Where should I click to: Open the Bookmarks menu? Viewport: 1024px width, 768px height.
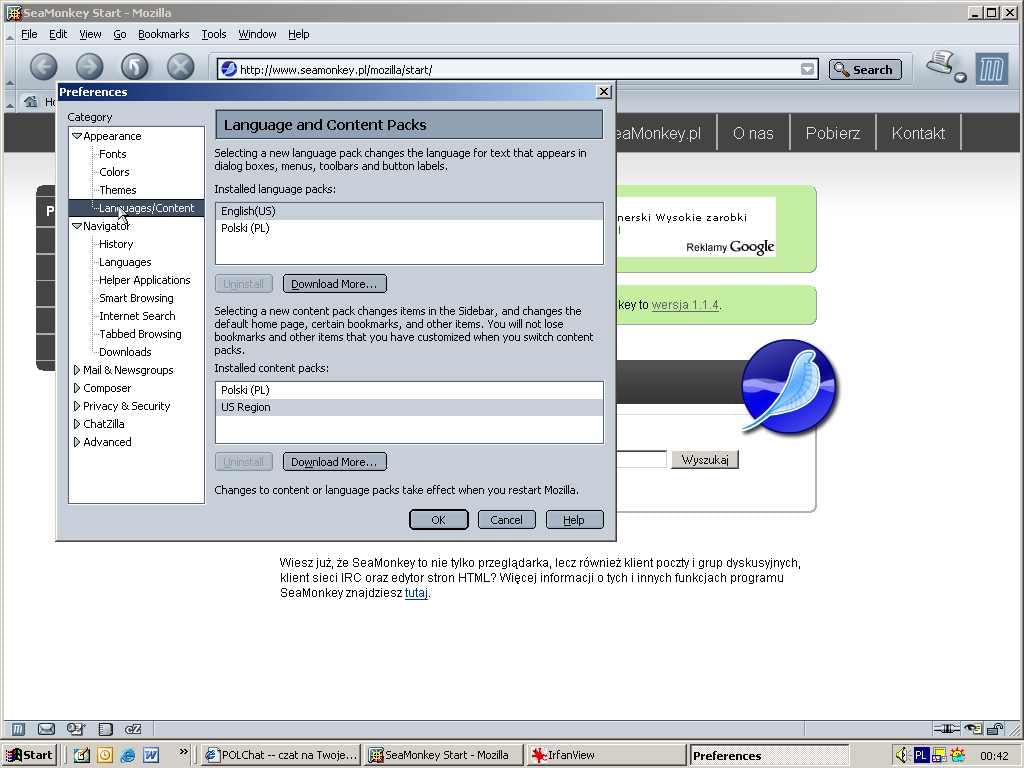(x=163, y=34)
